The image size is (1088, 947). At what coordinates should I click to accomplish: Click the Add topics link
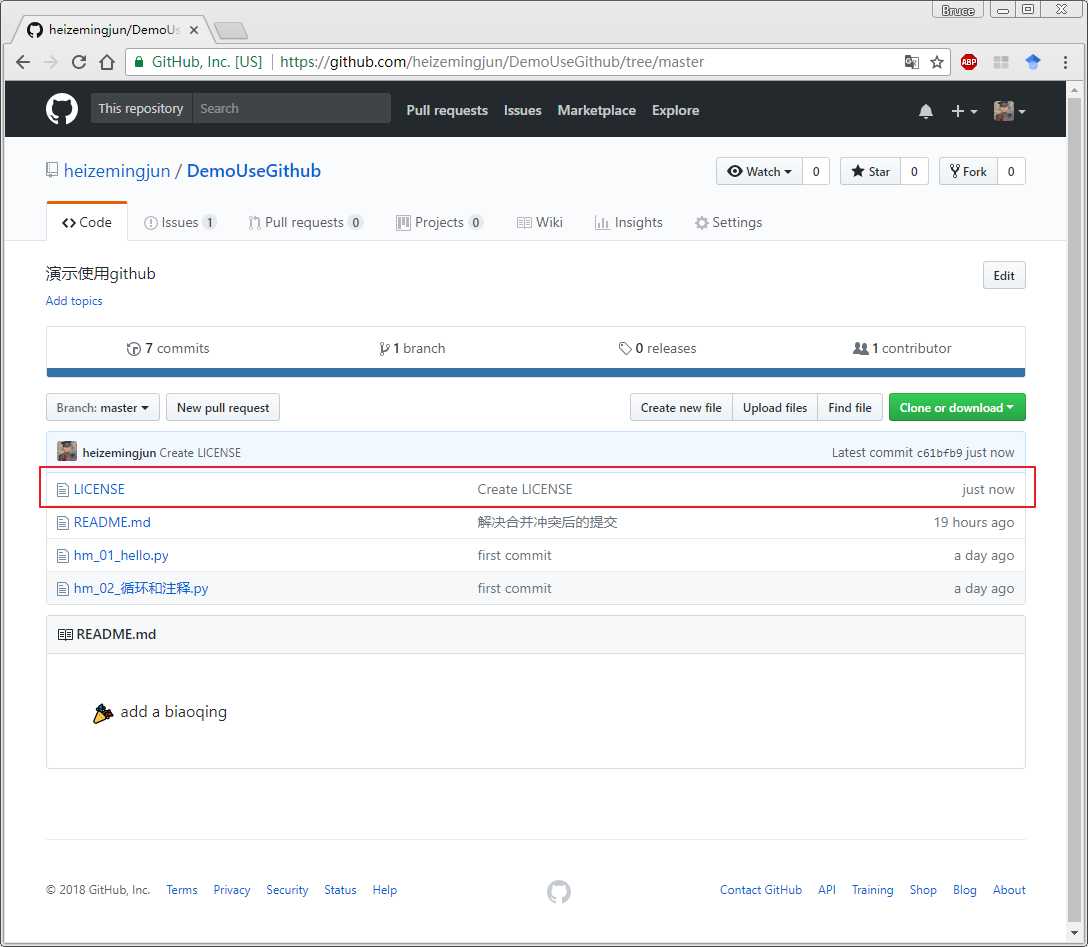point(74,300)
